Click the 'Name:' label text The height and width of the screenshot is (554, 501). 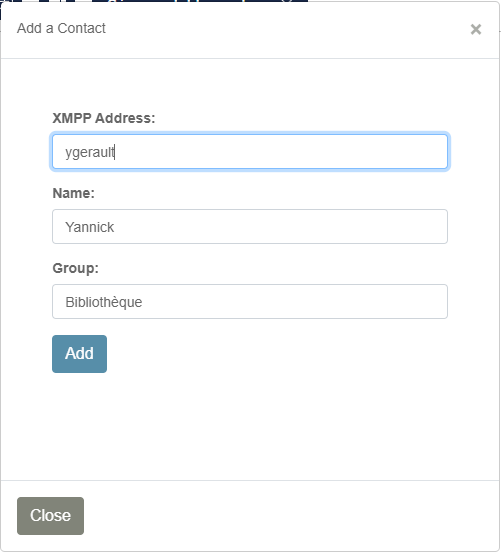pos(73,193)
